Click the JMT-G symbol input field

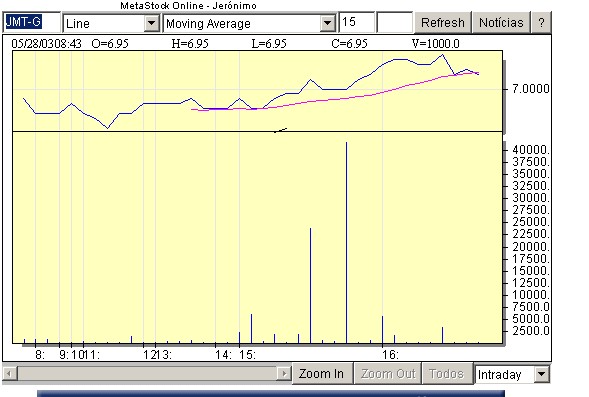[x=32, y=23]
